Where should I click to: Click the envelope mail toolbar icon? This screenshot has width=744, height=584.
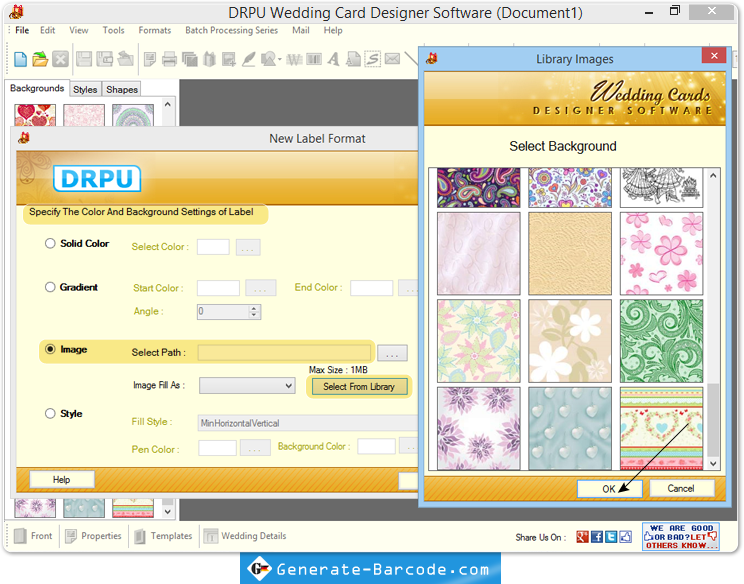click(392, 59)
